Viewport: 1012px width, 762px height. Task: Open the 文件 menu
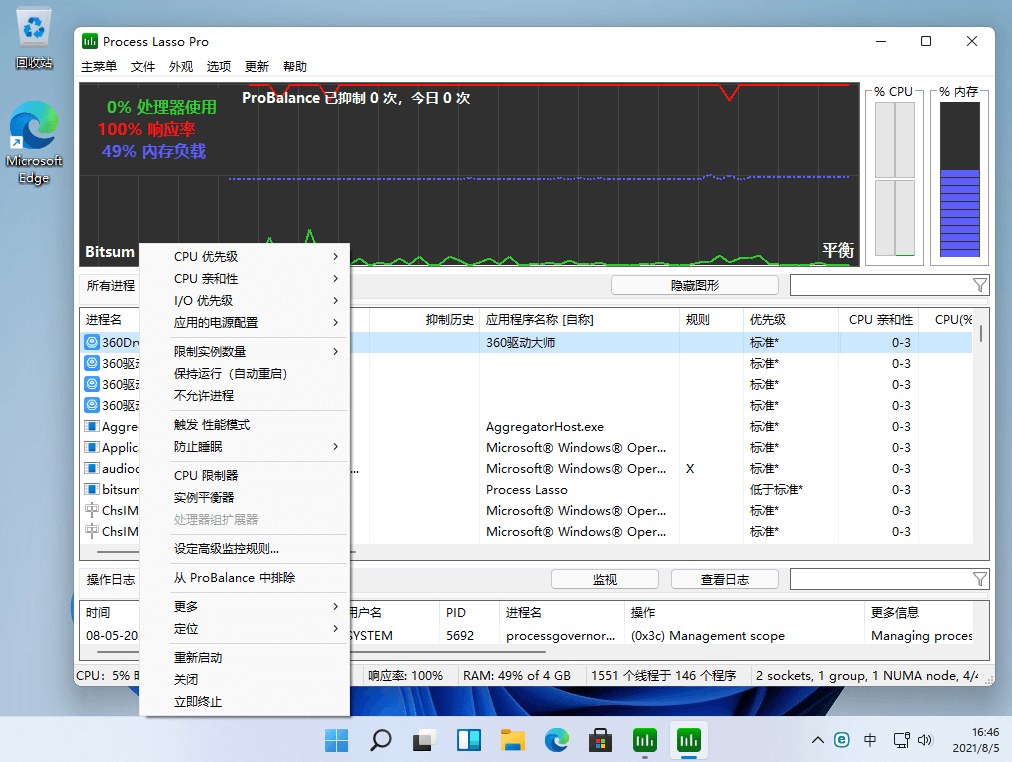[143, 66]
